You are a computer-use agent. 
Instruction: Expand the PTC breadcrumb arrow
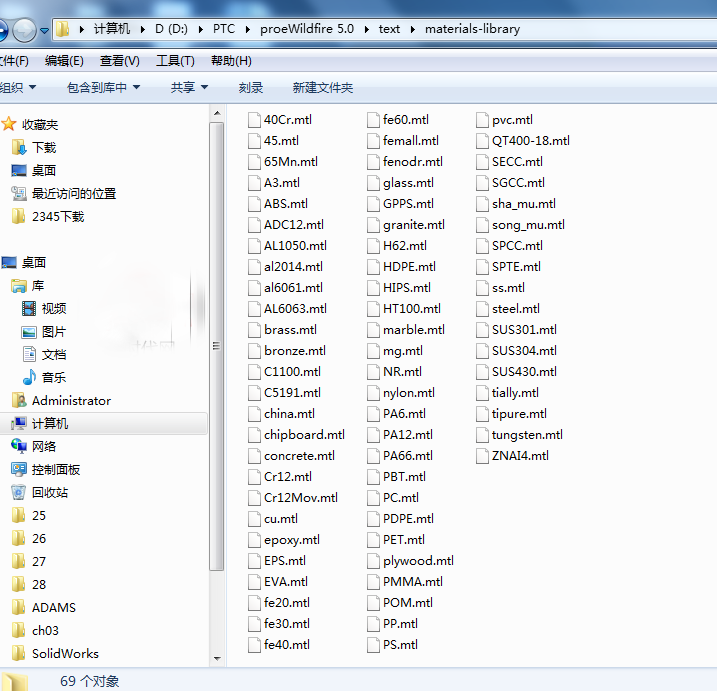click(247, 29)
